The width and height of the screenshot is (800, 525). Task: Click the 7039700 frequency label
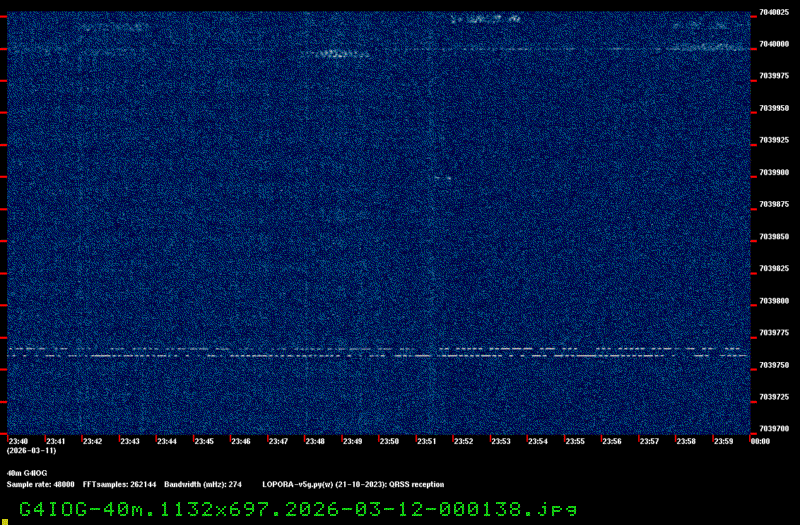coord(774,429)
